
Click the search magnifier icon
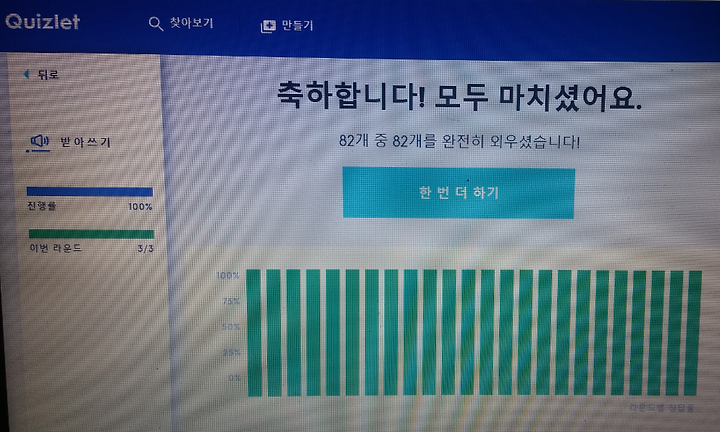tap(156, 24)
